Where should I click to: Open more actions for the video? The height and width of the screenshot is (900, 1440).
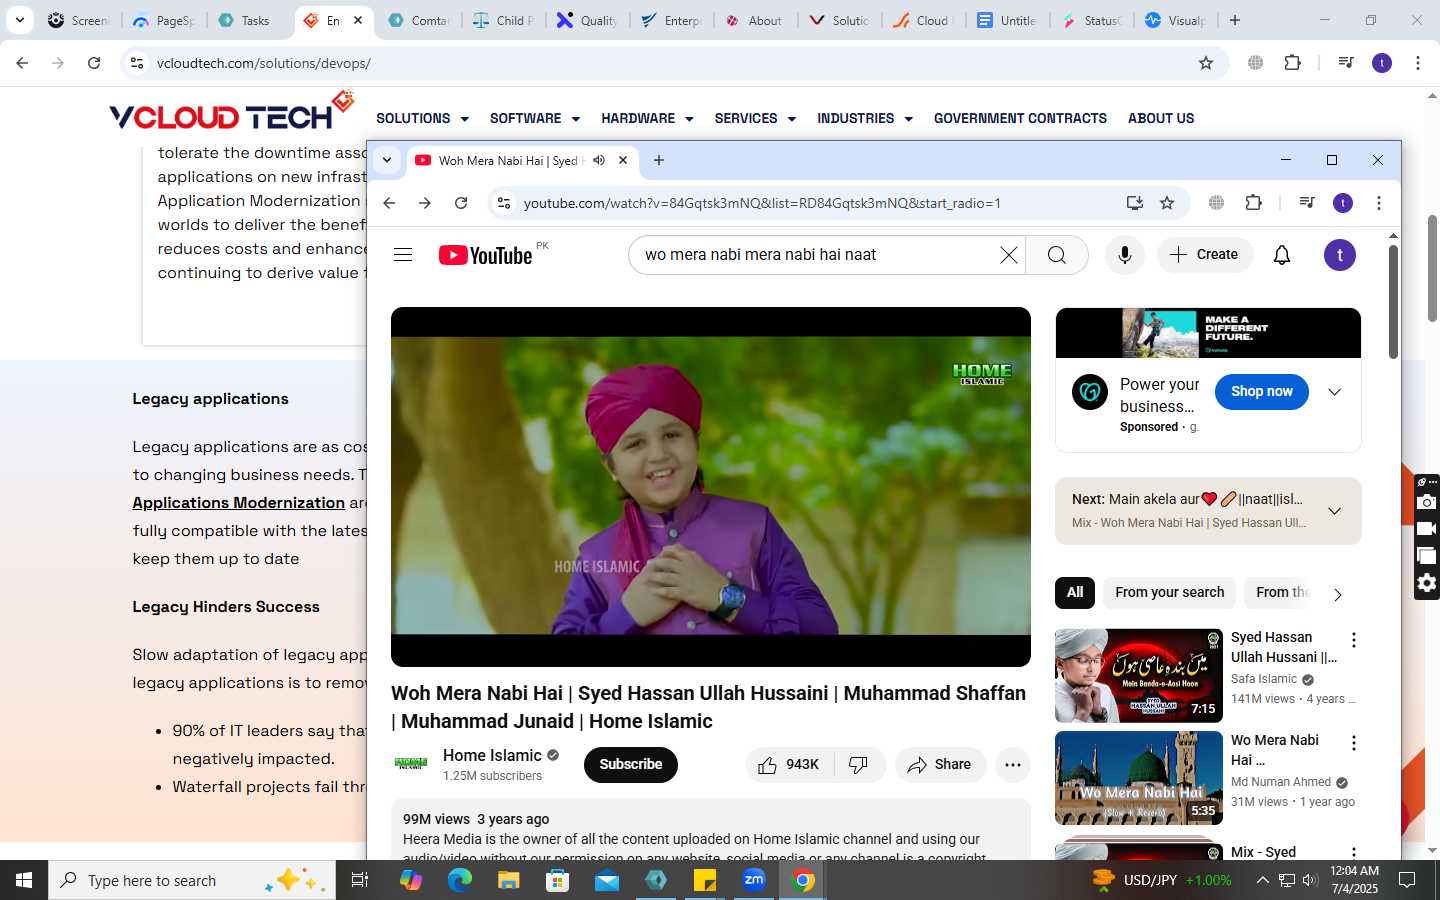click(1013, 765)
